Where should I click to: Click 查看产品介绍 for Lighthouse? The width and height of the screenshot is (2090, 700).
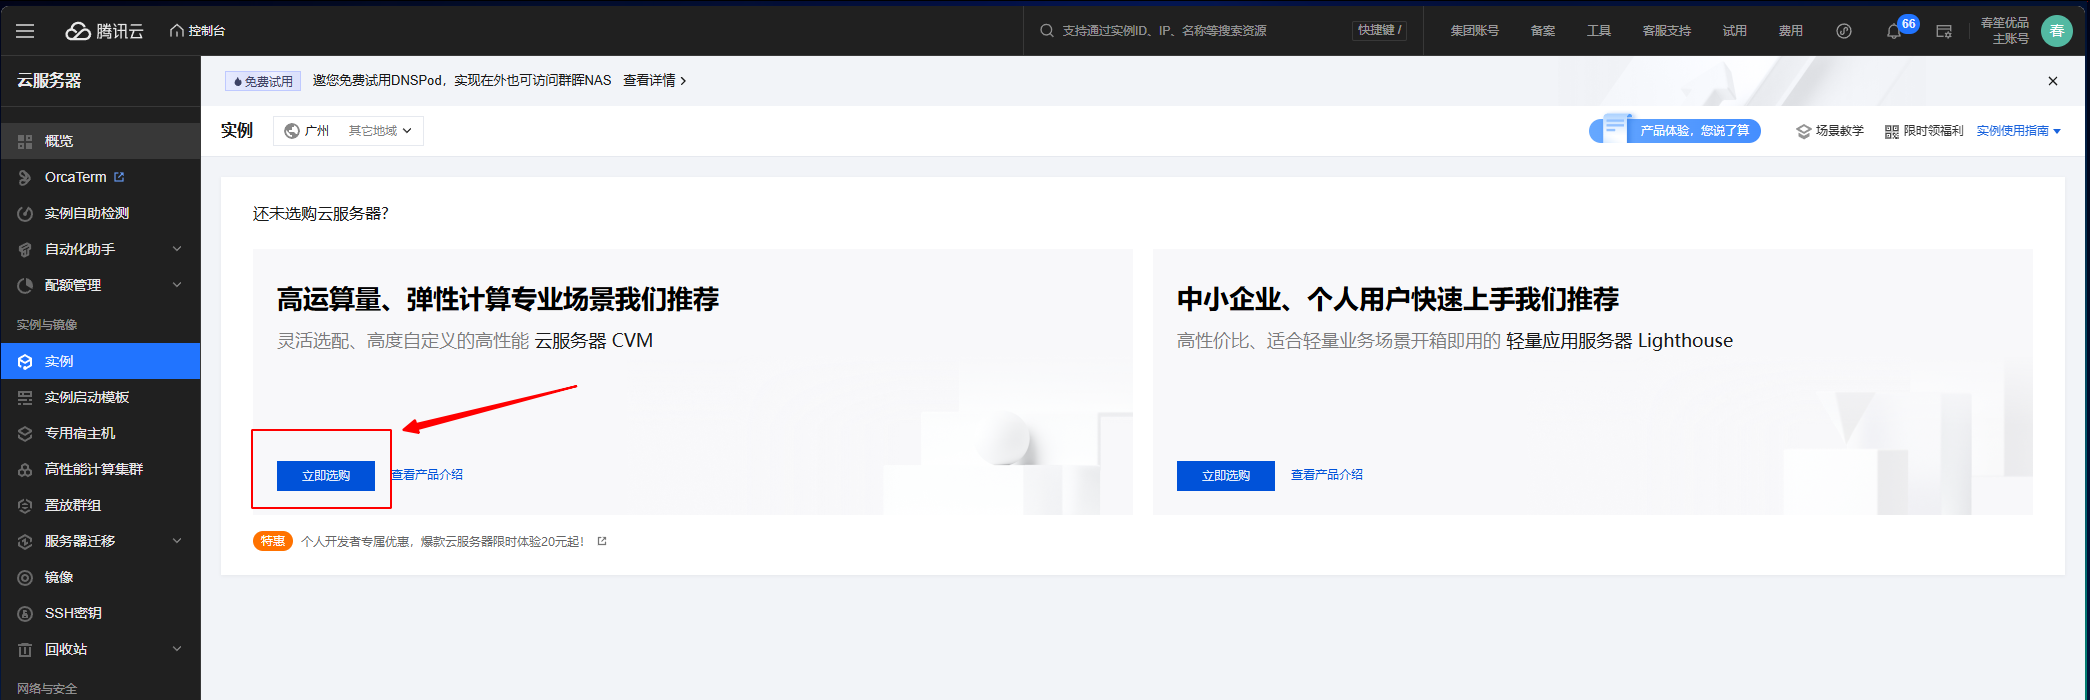click(x=1327, y=475)
